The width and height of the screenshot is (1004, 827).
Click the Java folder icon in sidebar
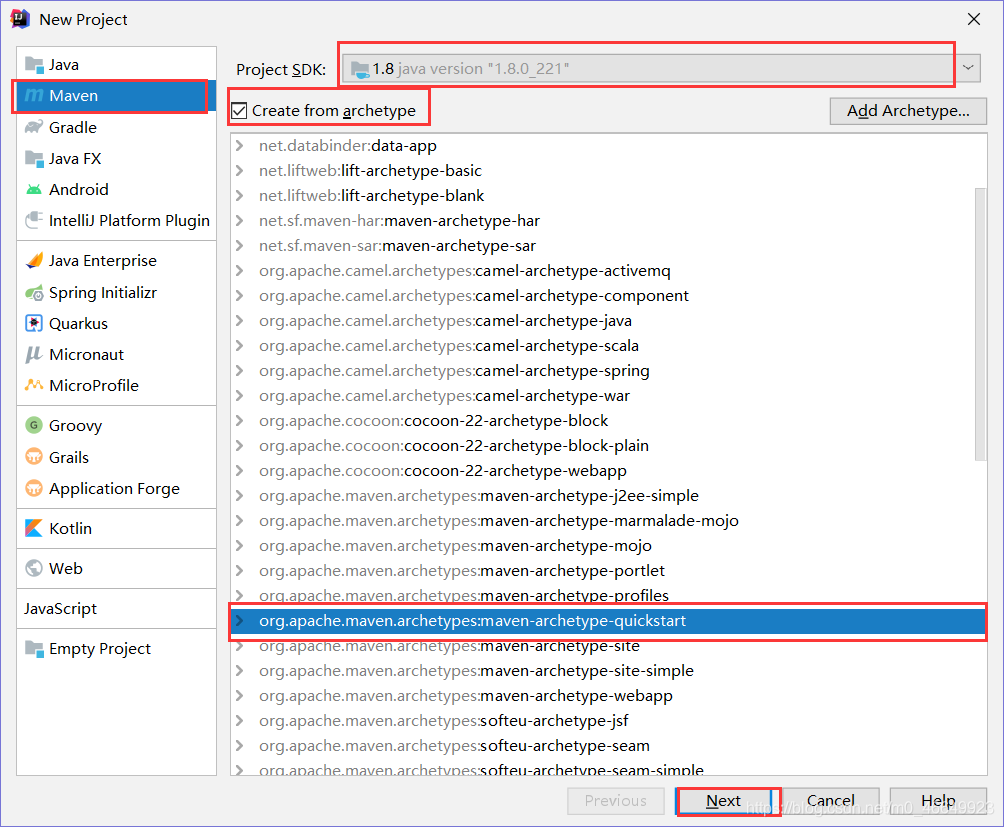pos(34,65)
